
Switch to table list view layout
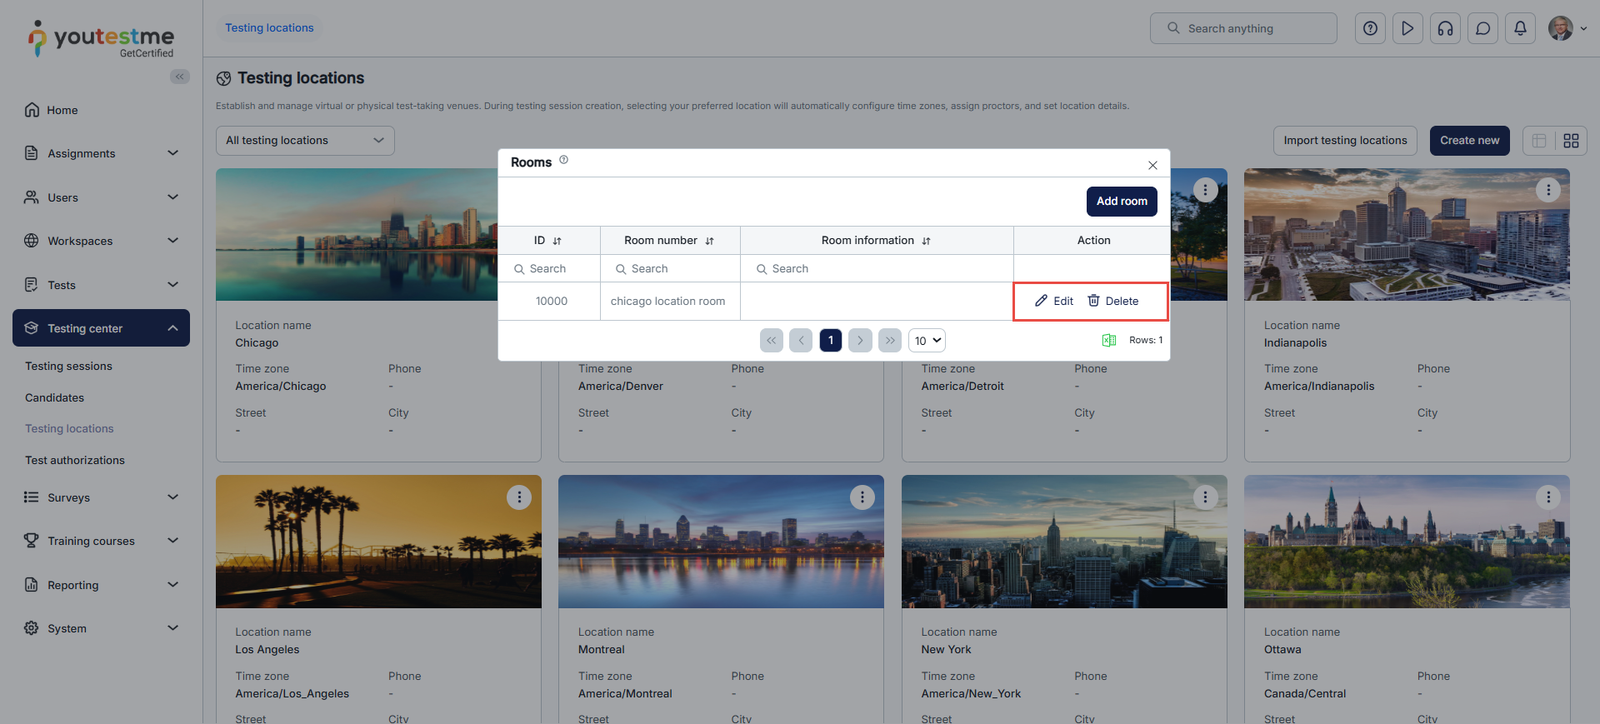click(x=1539, y=141)
